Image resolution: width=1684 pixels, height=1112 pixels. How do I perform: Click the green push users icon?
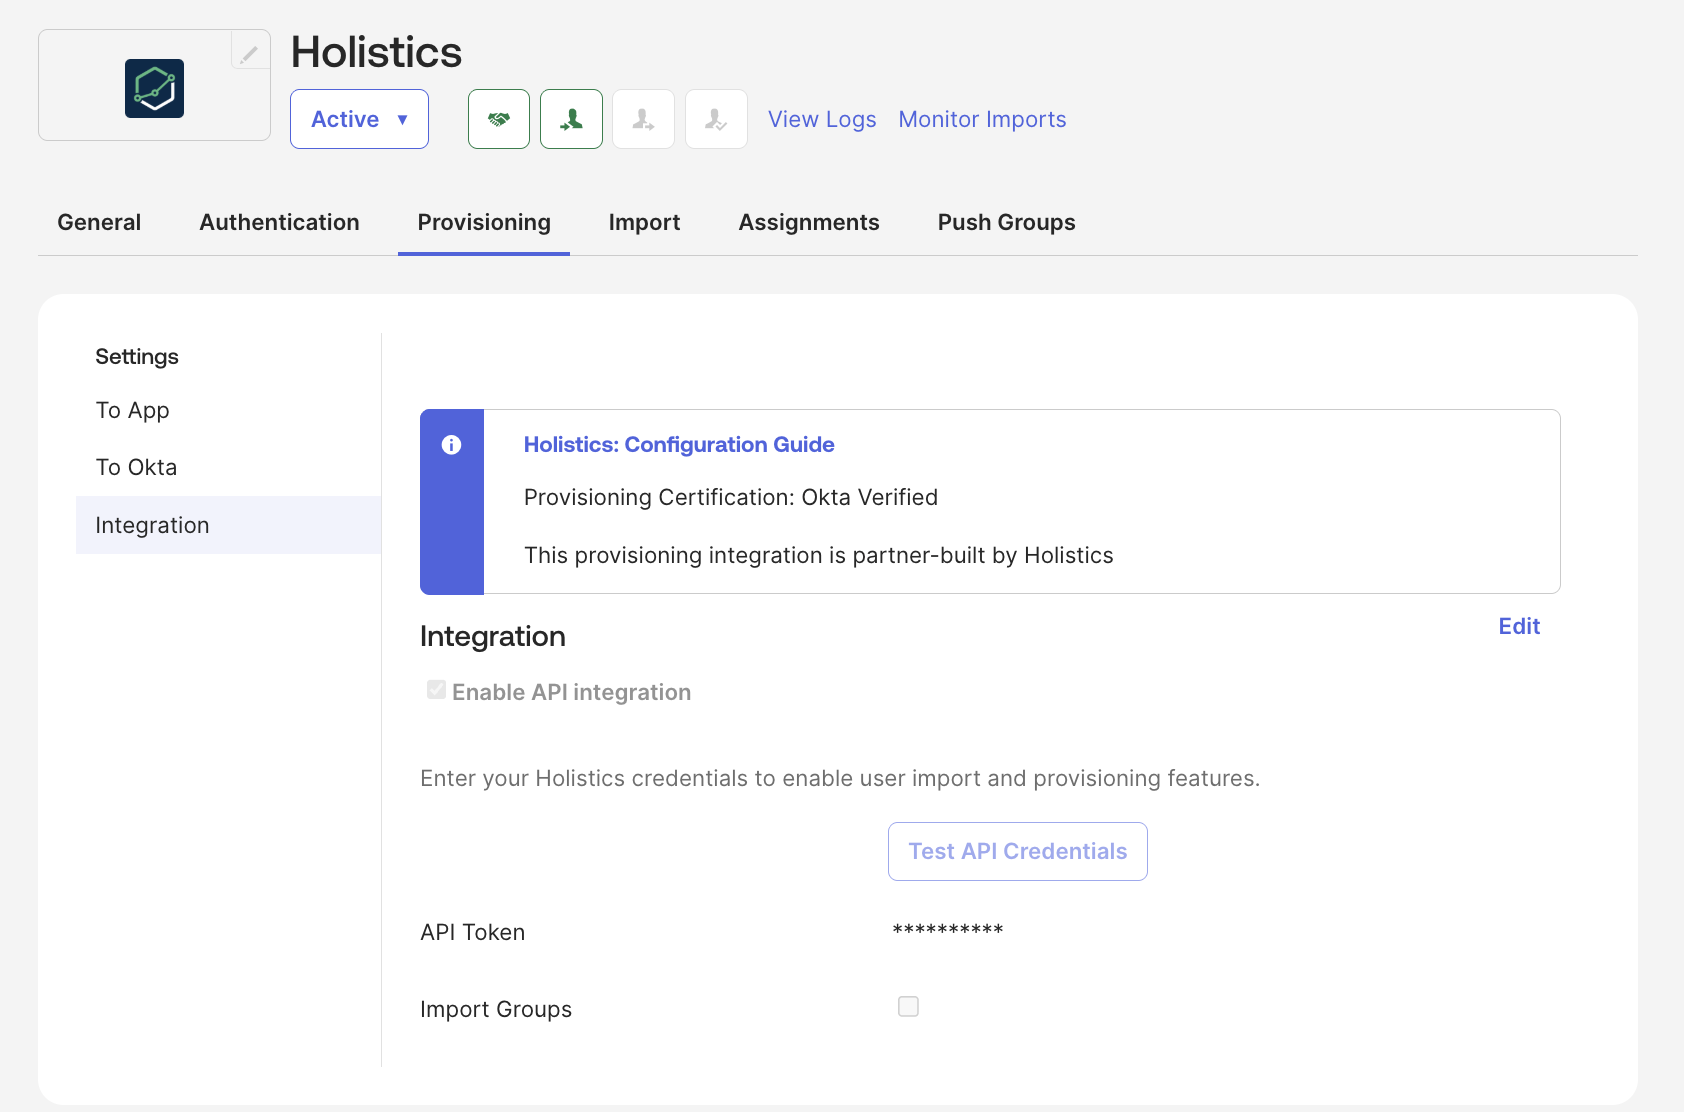point(571,119)
